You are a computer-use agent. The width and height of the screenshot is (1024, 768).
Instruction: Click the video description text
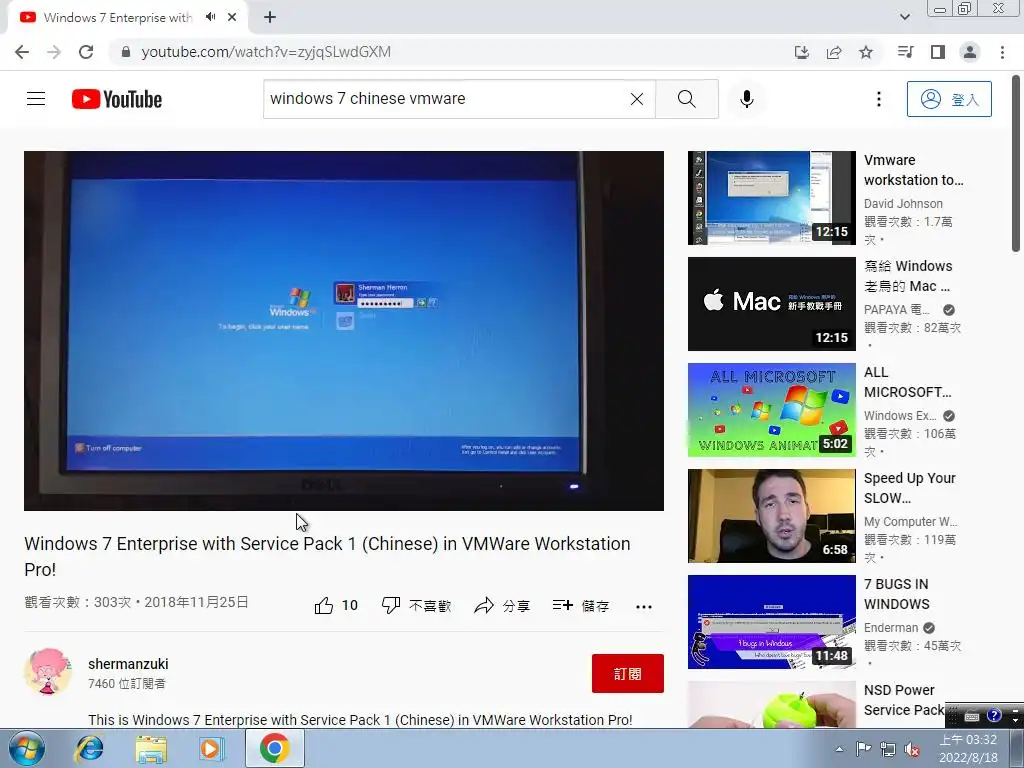[x=360, y=720]
